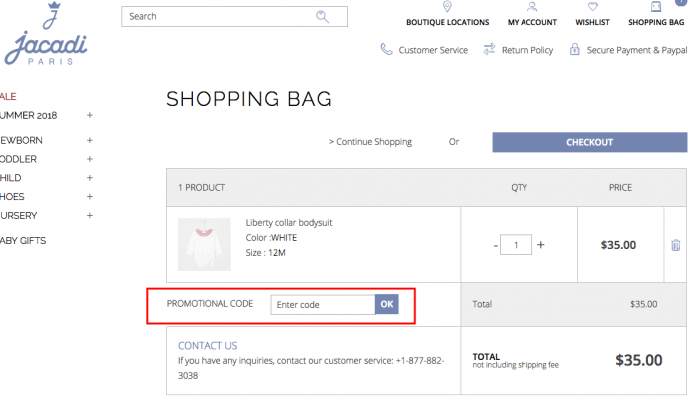Open Boutique Locations pin icon

[x=447, y=6]
